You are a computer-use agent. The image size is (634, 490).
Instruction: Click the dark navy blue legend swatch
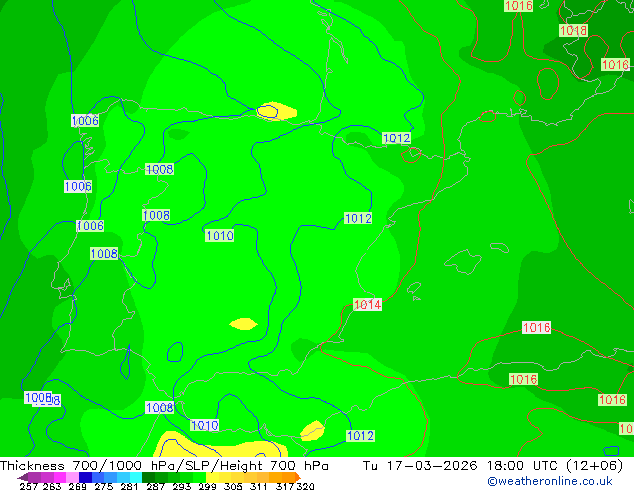pos(85,477)
